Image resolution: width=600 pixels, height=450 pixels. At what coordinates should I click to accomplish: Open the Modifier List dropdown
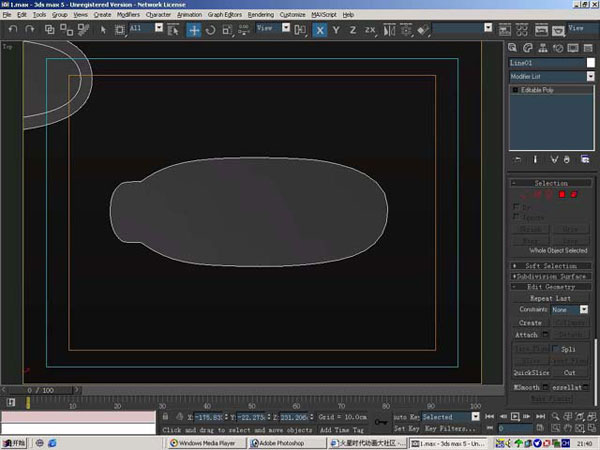pyautogui.click(x=552, y=77)
